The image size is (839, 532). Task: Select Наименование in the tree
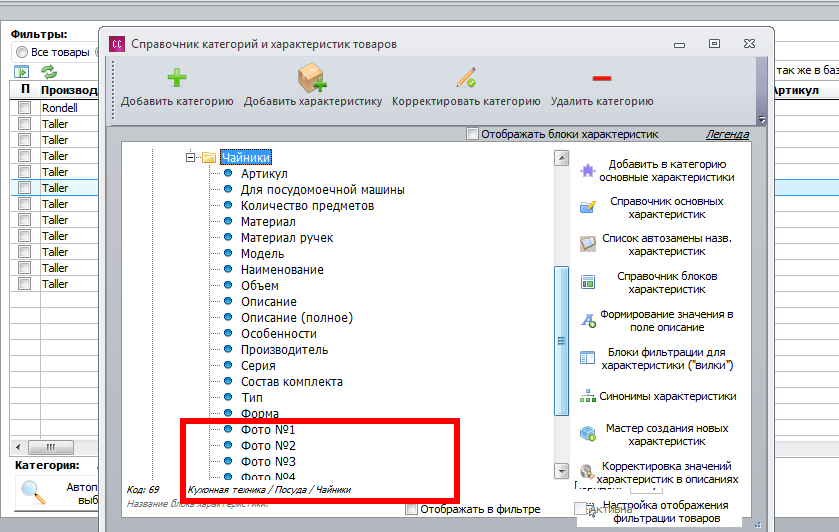[282, 270]
